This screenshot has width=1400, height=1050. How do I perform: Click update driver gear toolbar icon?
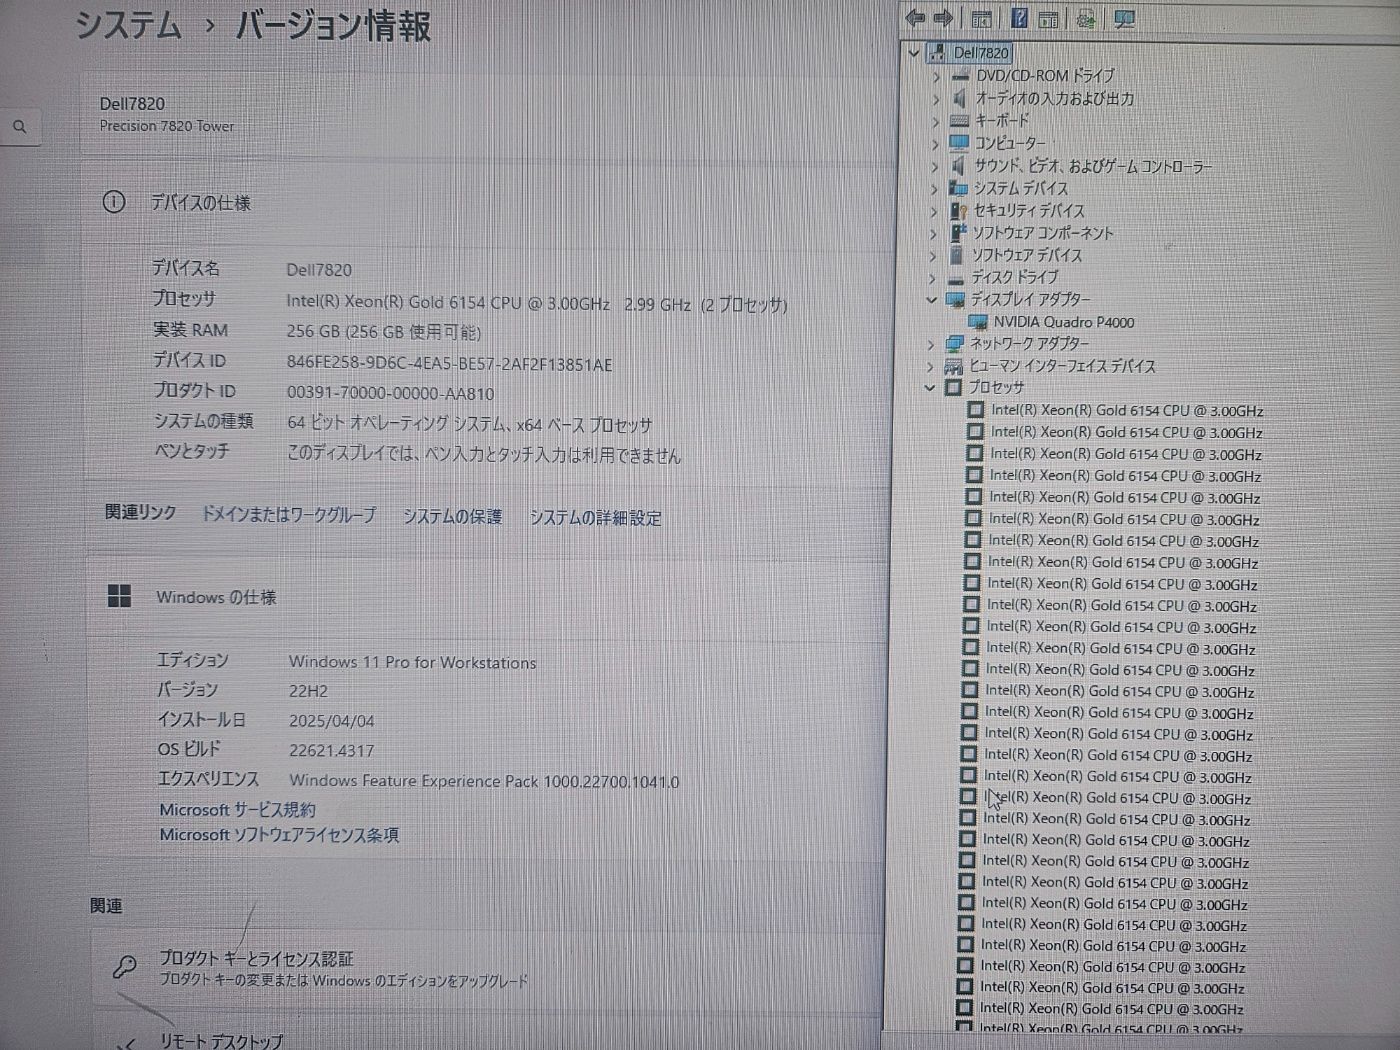[1085, 19]
